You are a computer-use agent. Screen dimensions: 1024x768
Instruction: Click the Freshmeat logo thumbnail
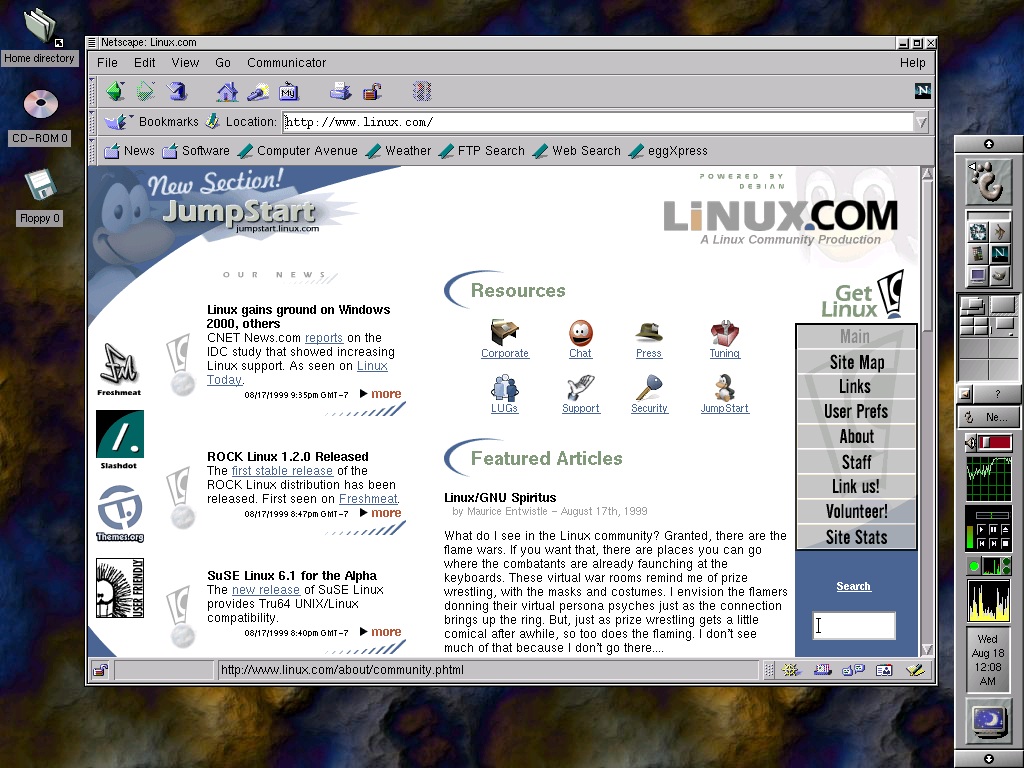[119, 369]
